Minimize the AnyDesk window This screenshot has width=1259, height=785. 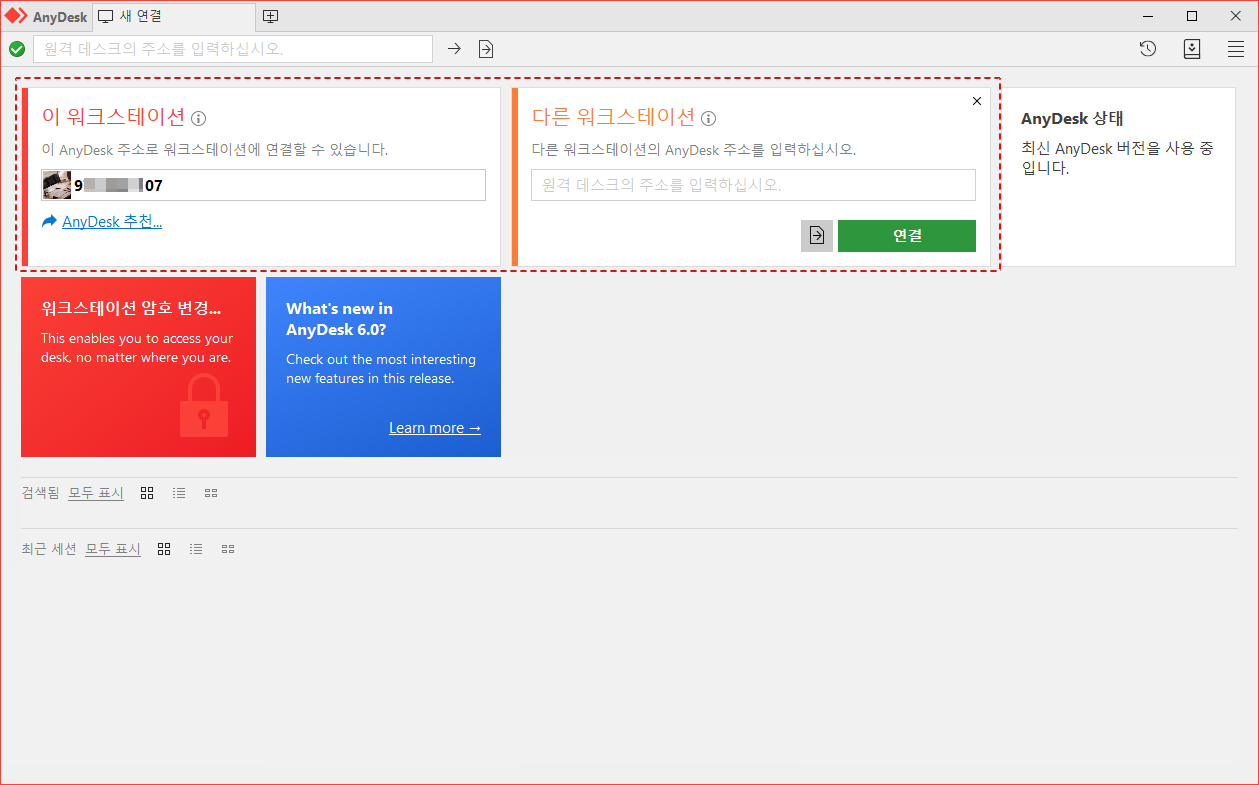[x=1147, y=16]
